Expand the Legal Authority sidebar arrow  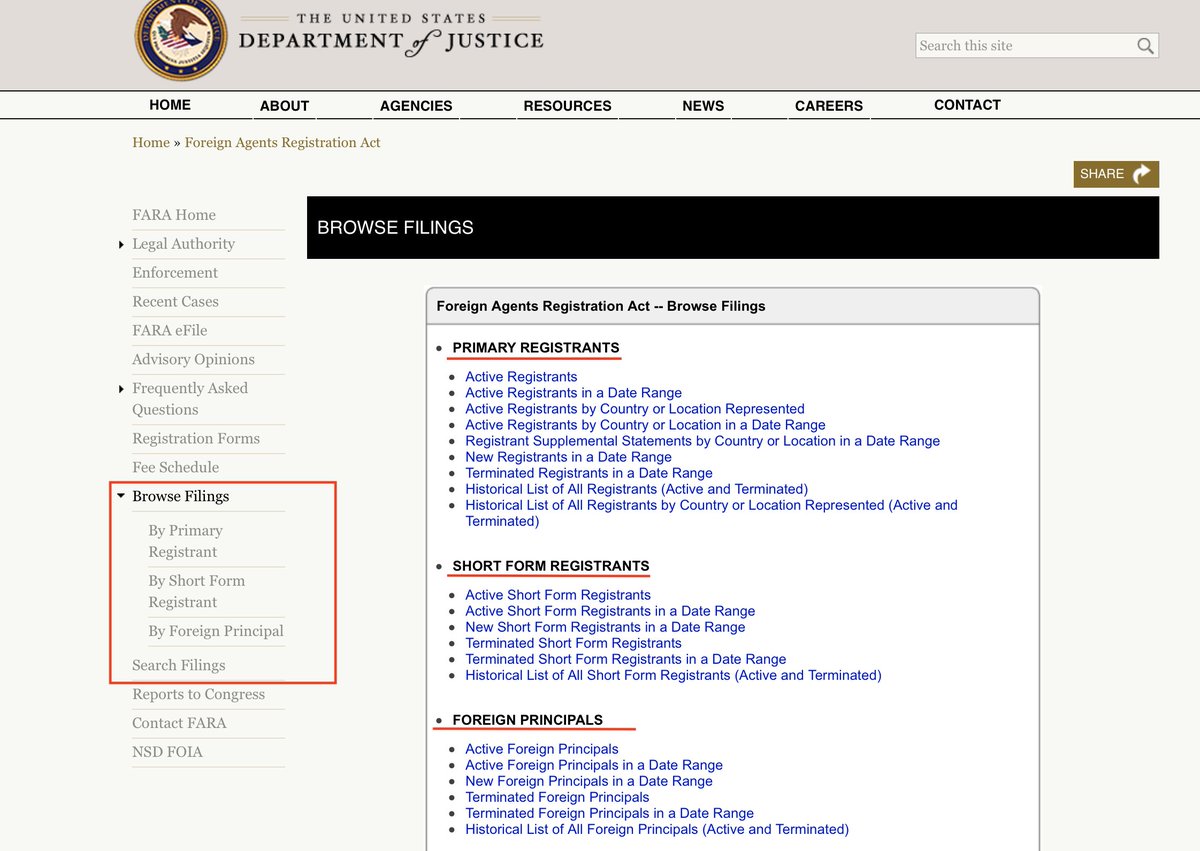(121, 245)
